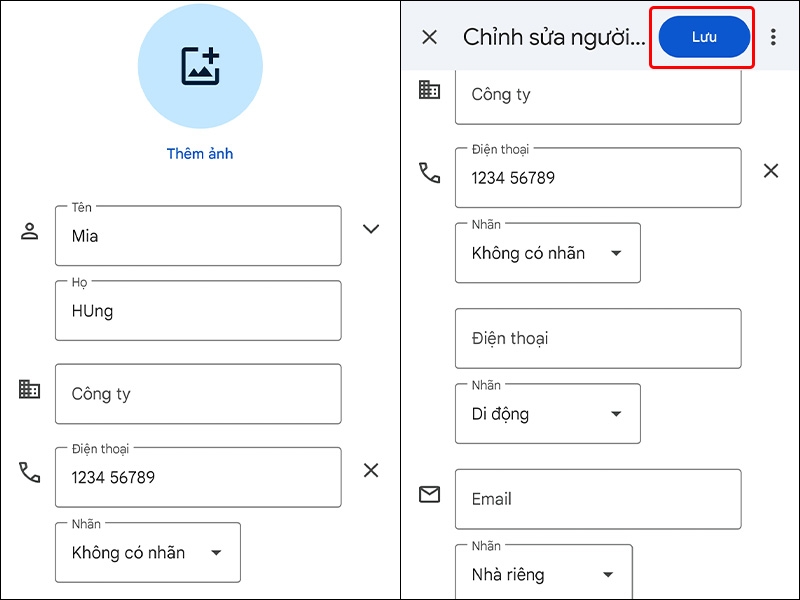Screen dimensions: 800x600
Task: Expand the name details chevron next to Mia
Action: click(371, 229)
